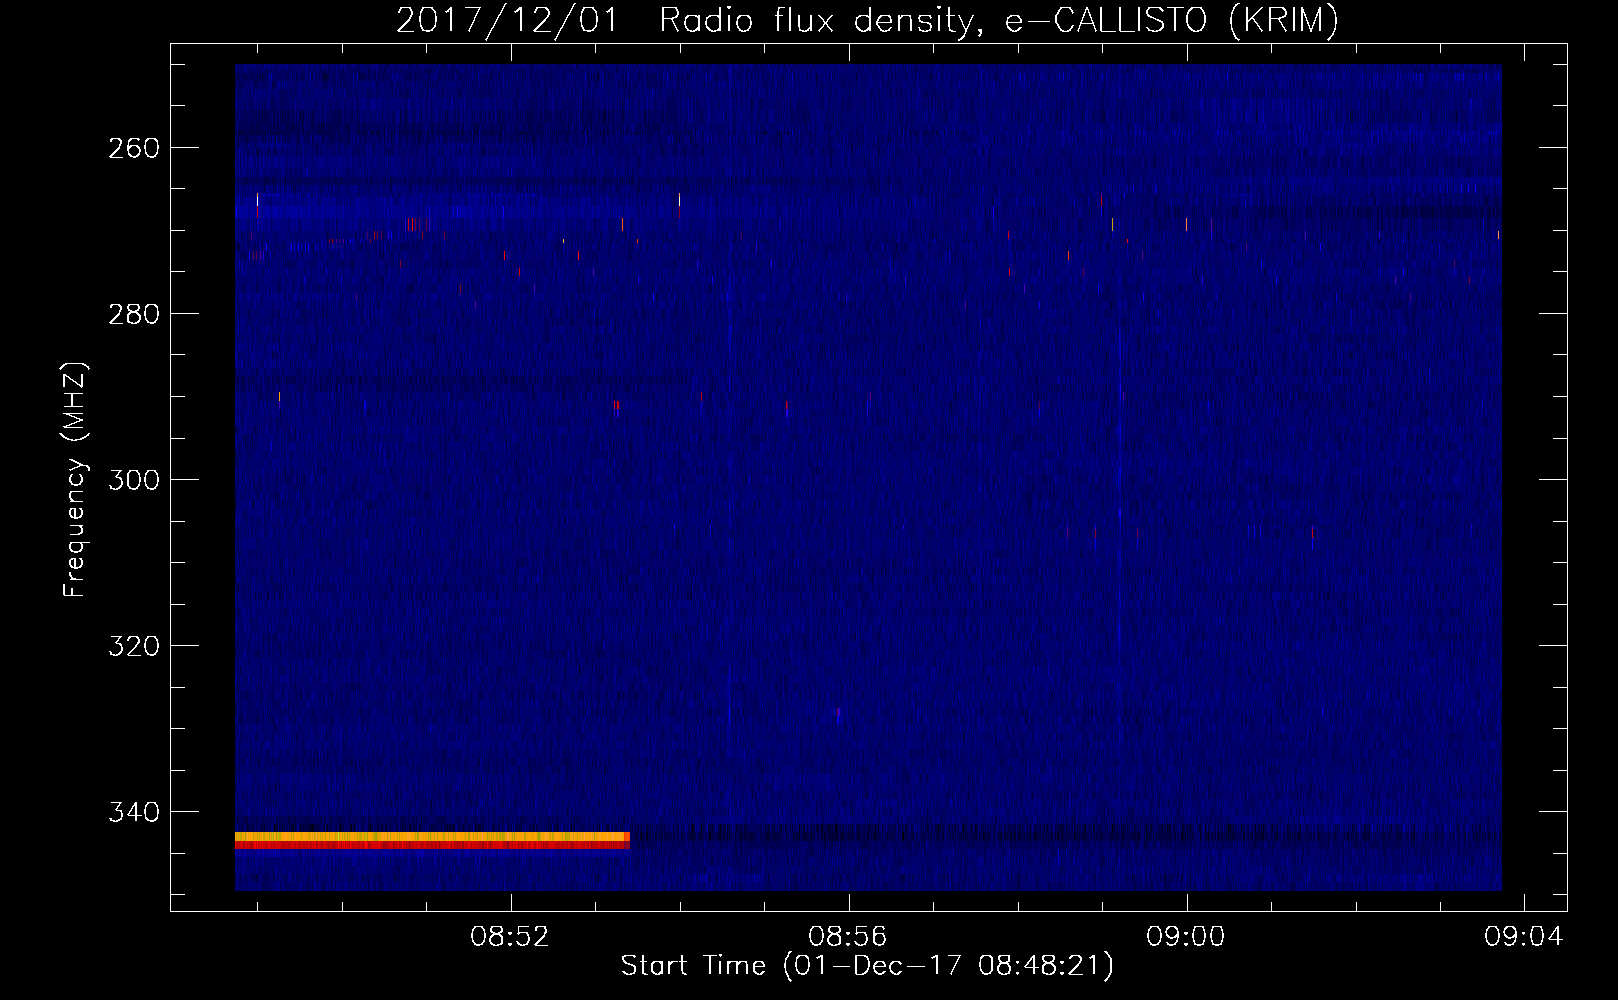Image resolution: width=1618 pixels, height=1000 pixels.
Task: Click the 'Frequency (MHZ)' axis label
Action: coord(75,480)
